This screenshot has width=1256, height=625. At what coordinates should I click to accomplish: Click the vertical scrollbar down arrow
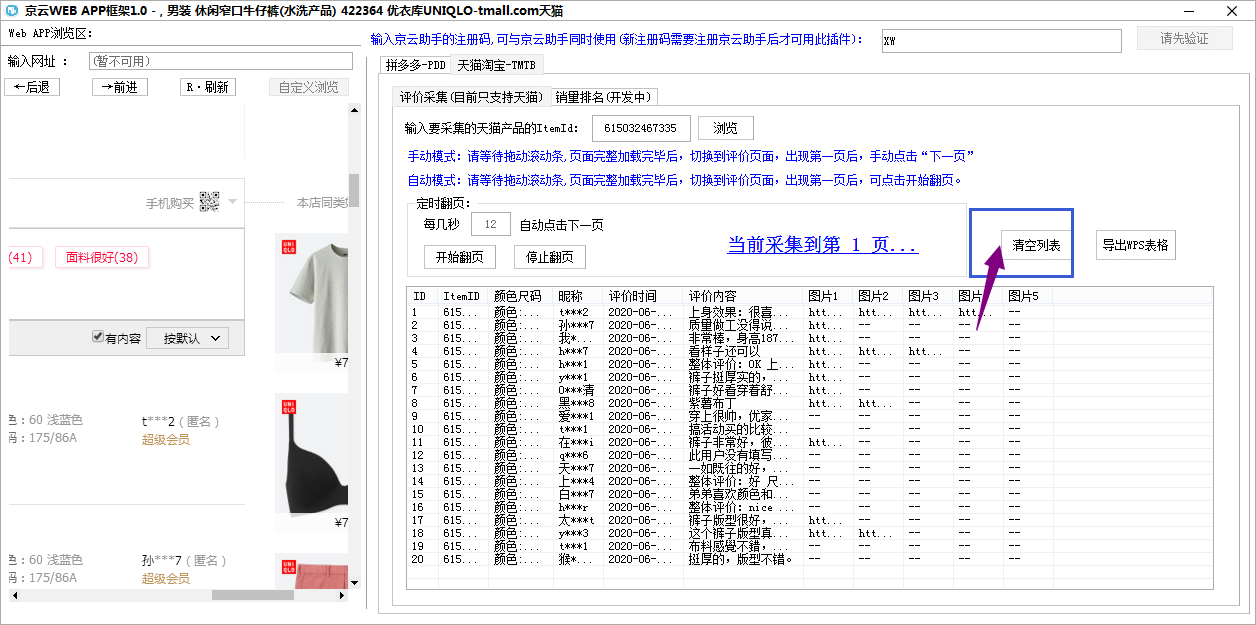354,581
